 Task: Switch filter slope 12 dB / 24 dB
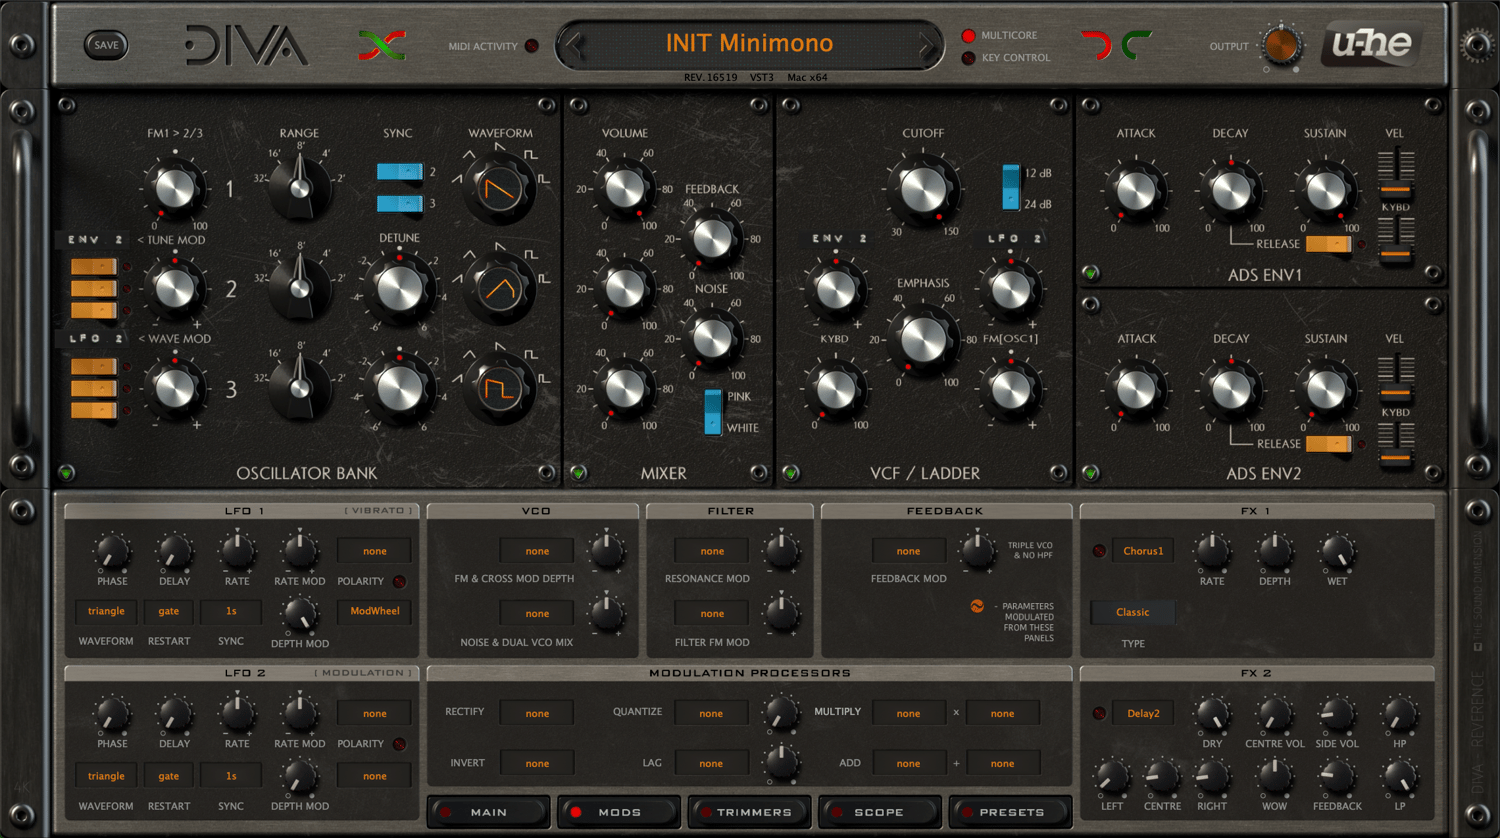tap(1011, 188)
